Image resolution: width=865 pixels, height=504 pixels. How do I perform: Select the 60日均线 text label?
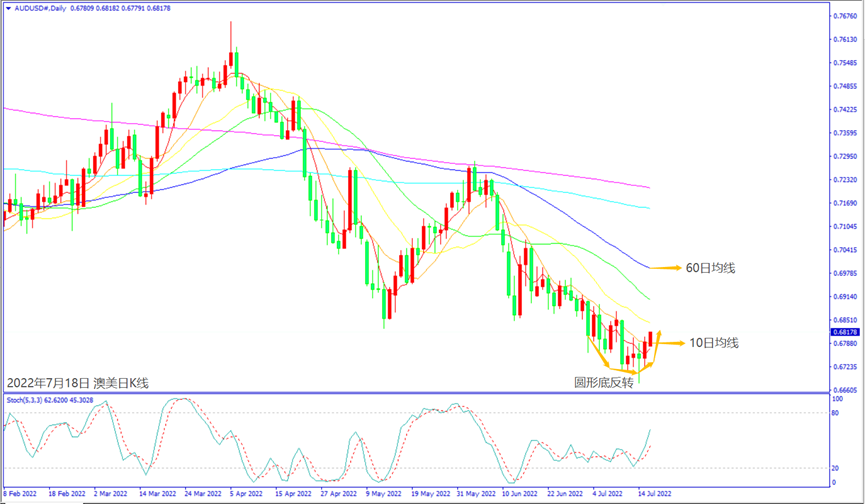711,268
